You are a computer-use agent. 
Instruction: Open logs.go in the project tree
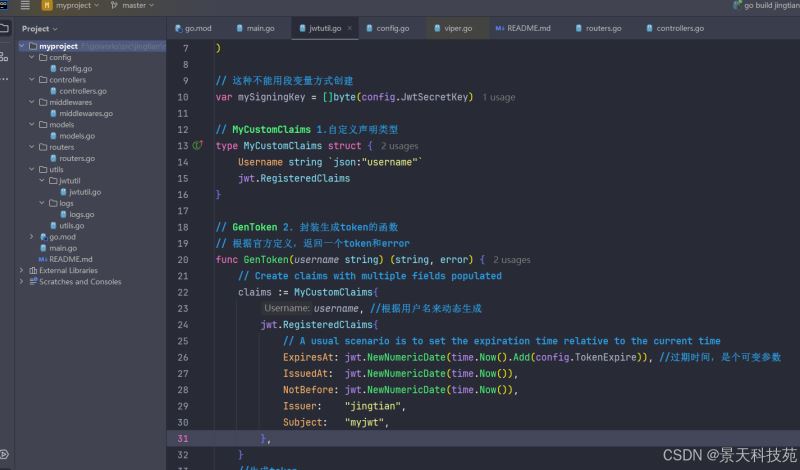(81, 214)
